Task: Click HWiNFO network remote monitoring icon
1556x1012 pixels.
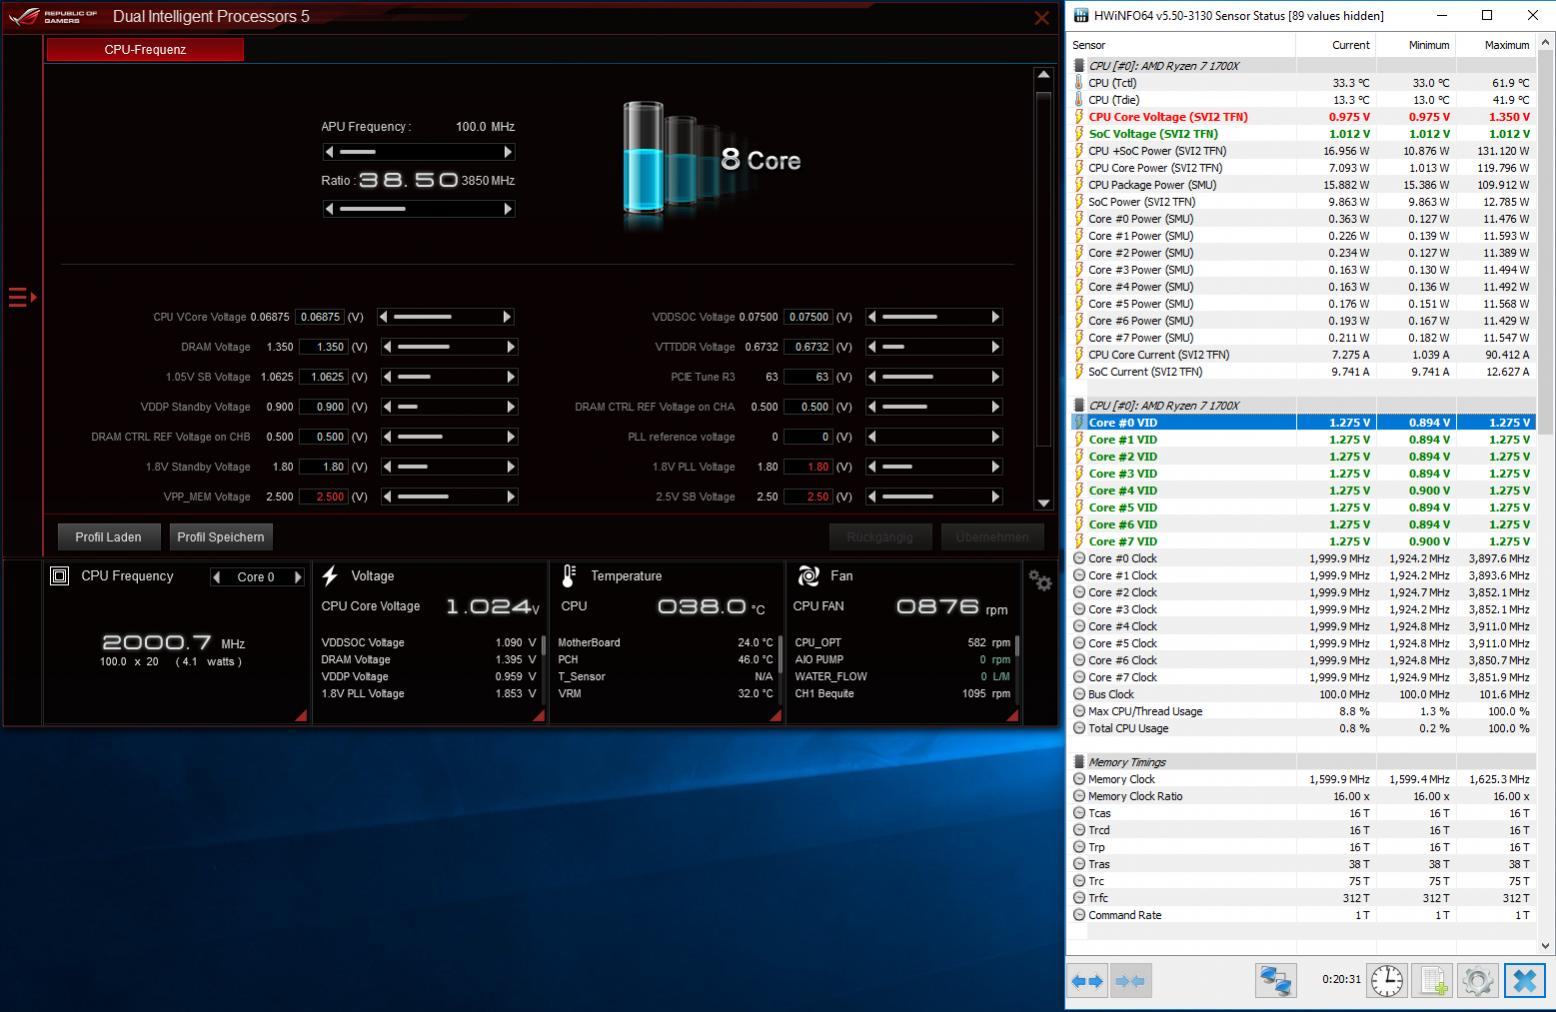Action: click(x=1275, y=981)
